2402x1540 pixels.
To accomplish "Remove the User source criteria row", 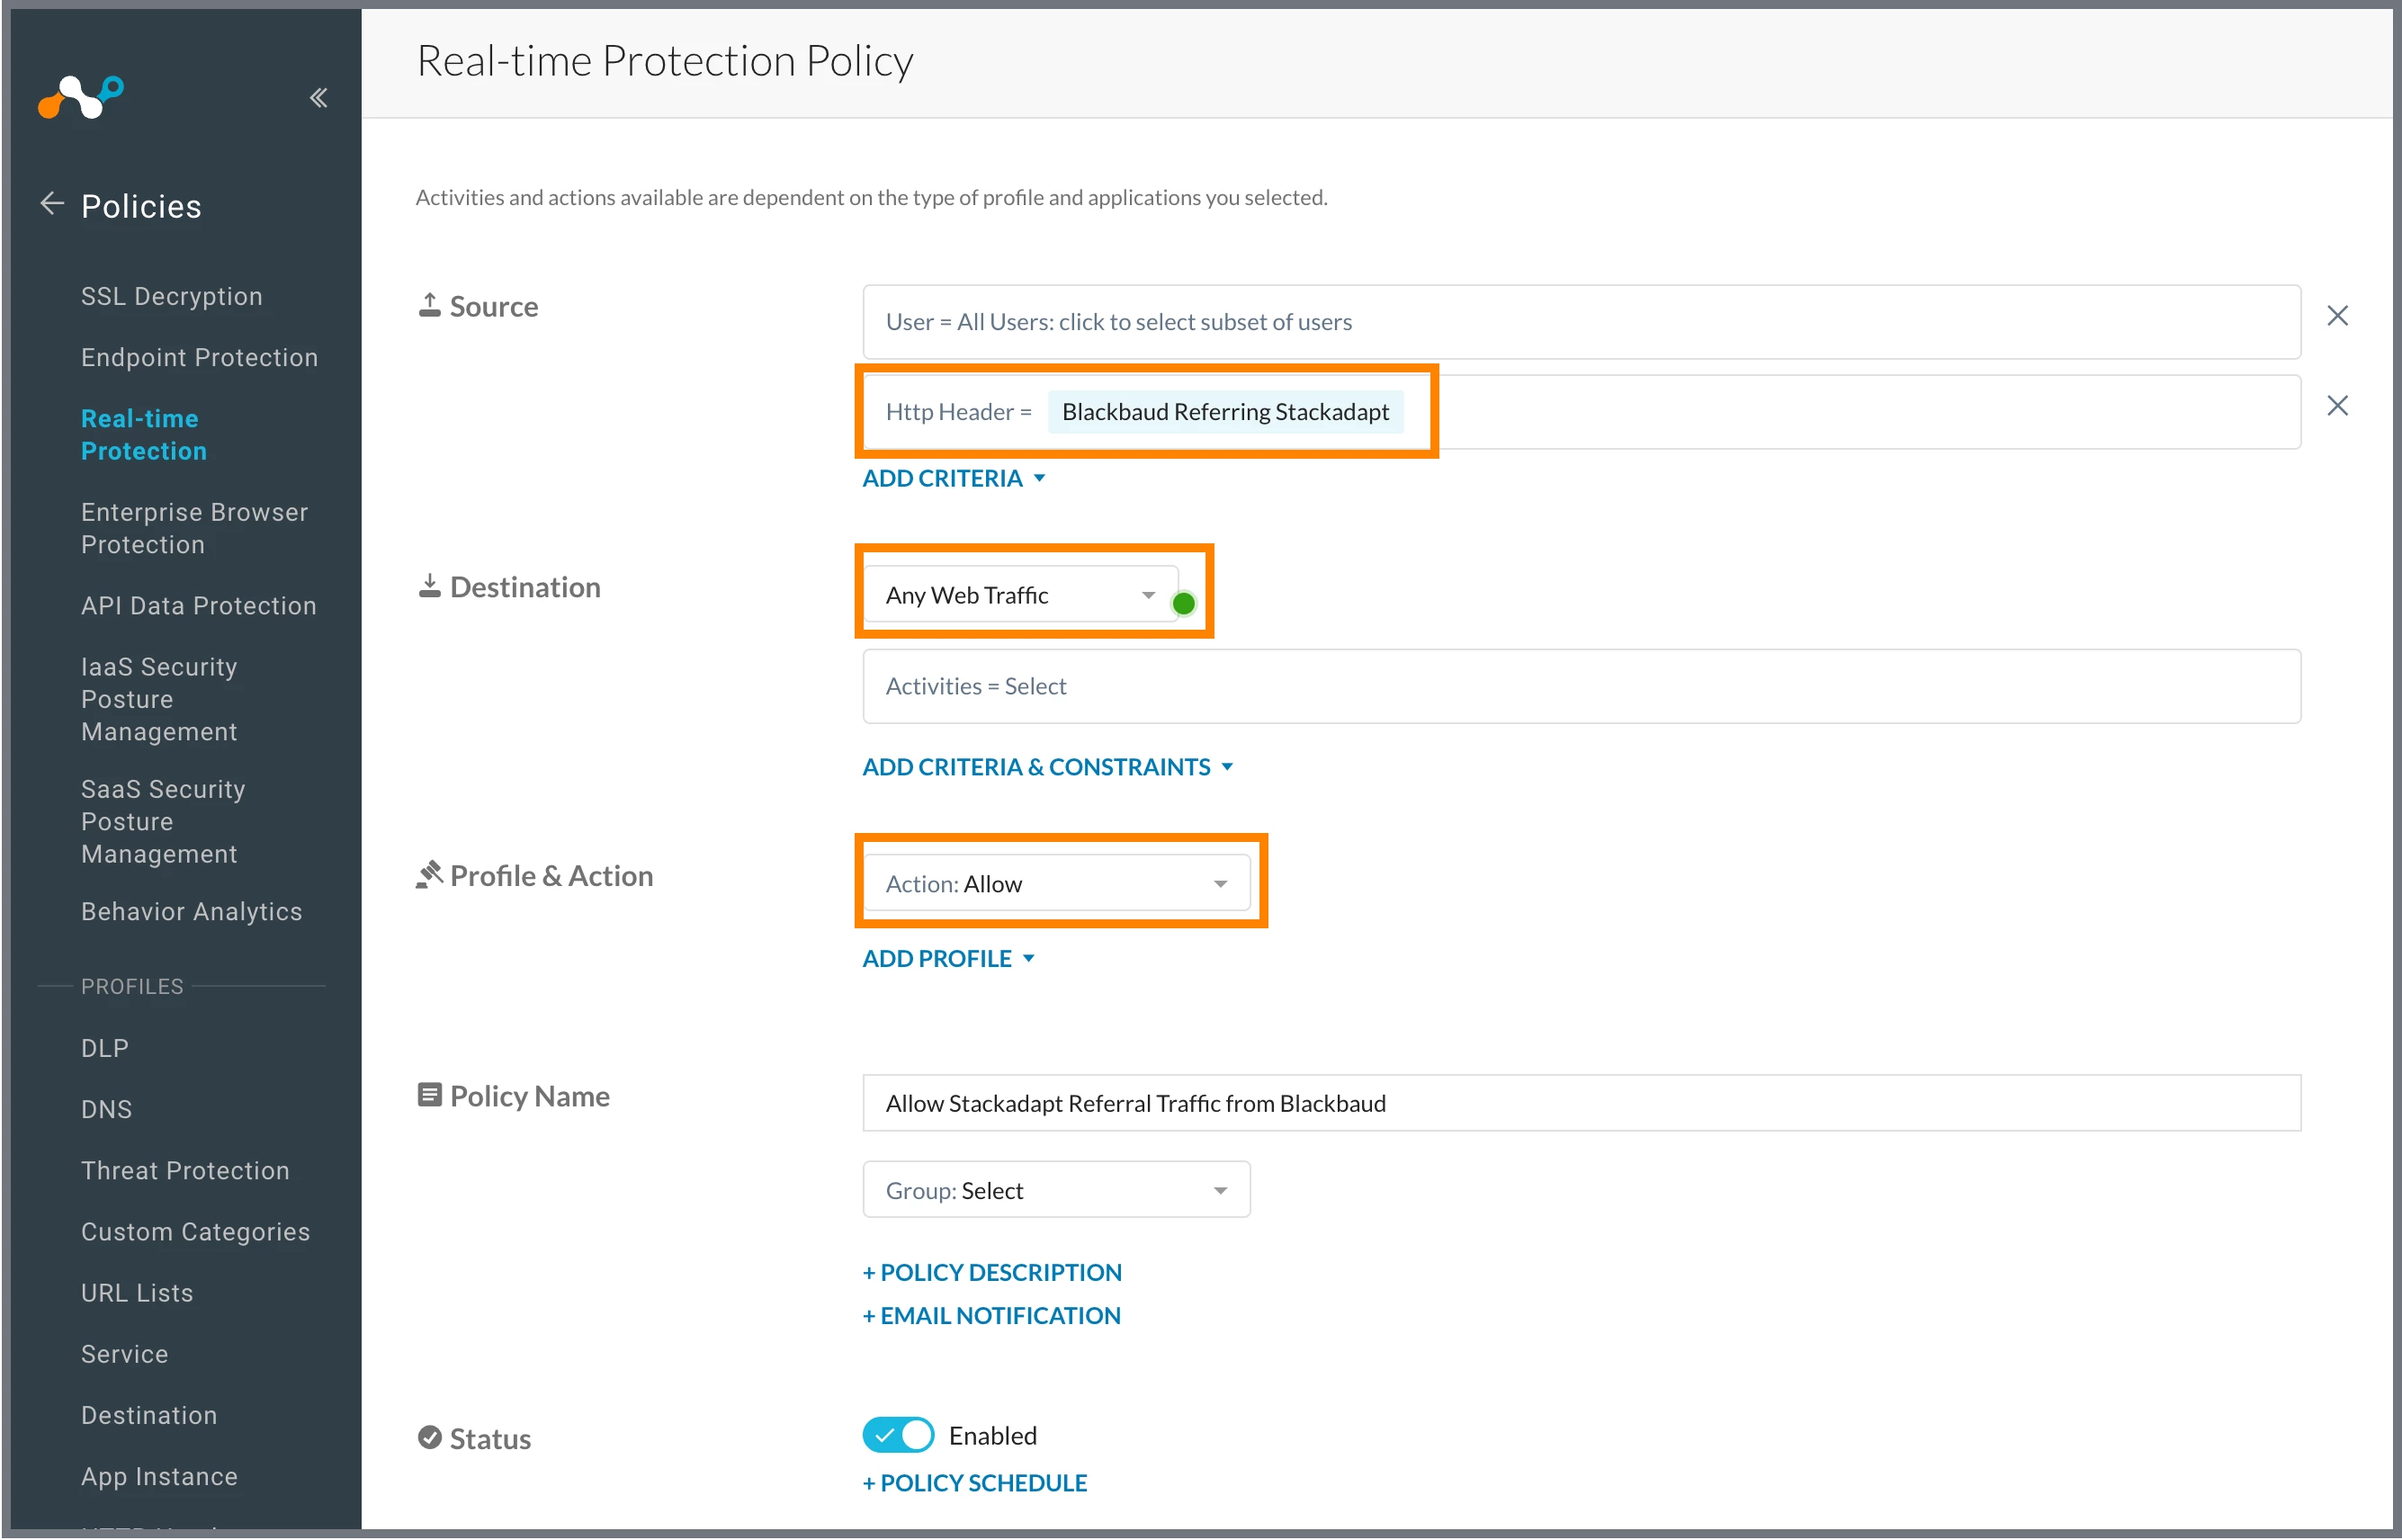I will 2336,316.
